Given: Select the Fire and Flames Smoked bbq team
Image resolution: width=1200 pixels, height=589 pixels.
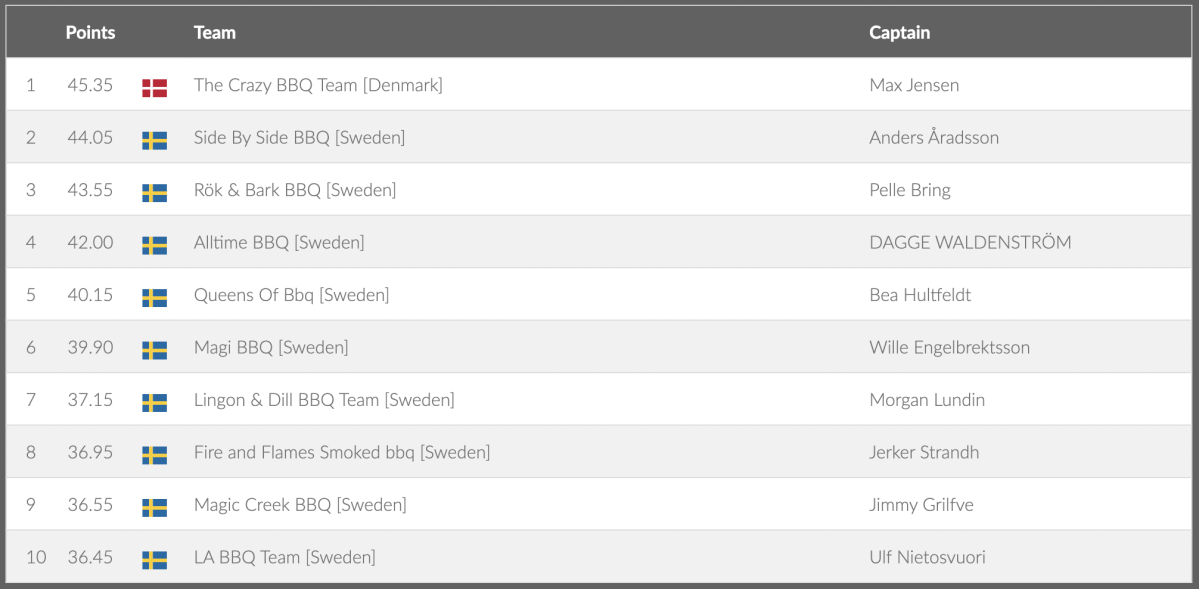Looking at the screenshot, I should pos(342,453).
